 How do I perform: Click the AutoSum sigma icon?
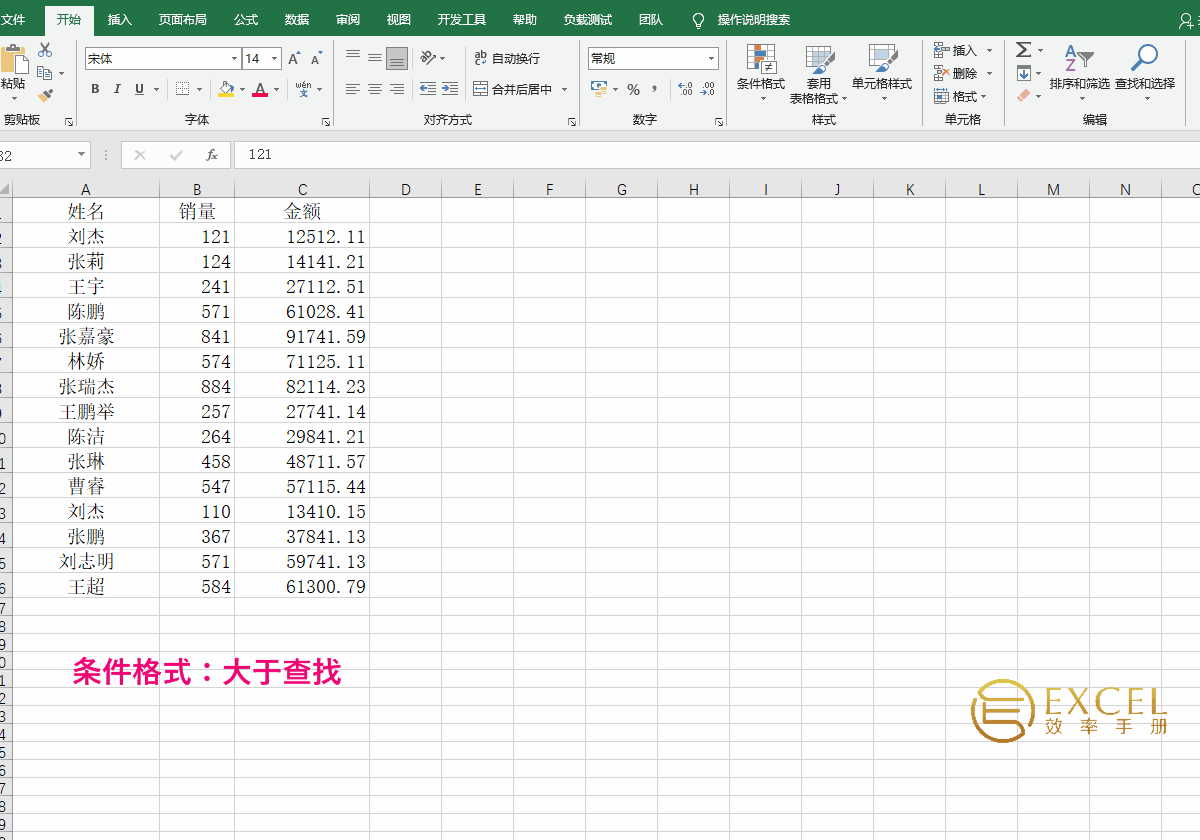(1023, 50)
